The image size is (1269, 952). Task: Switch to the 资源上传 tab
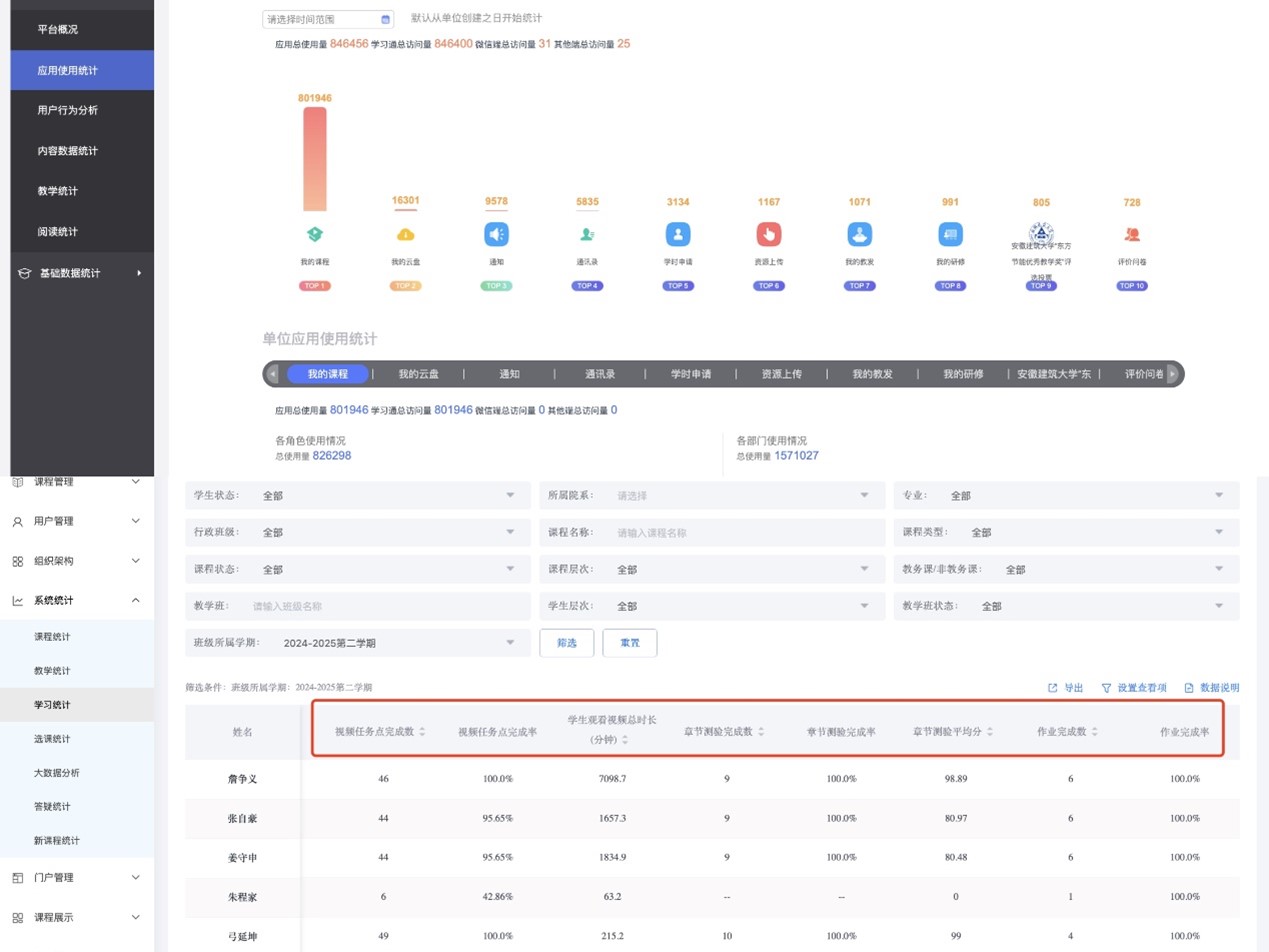tap(781, 374)
